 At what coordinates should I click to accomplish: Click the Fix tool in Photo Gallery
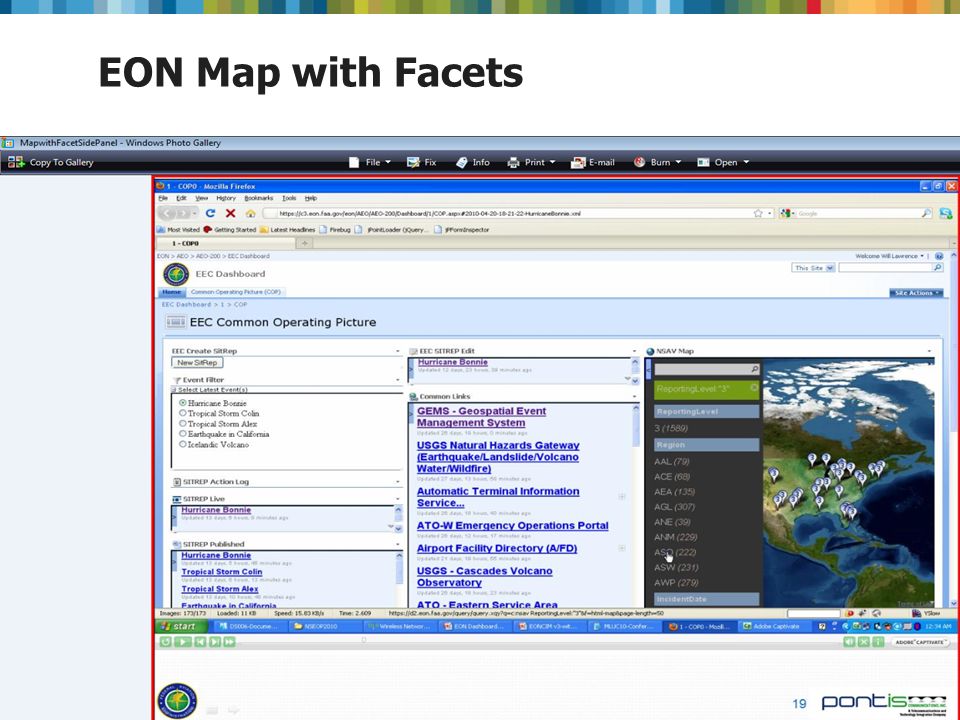tap(422, 162)
